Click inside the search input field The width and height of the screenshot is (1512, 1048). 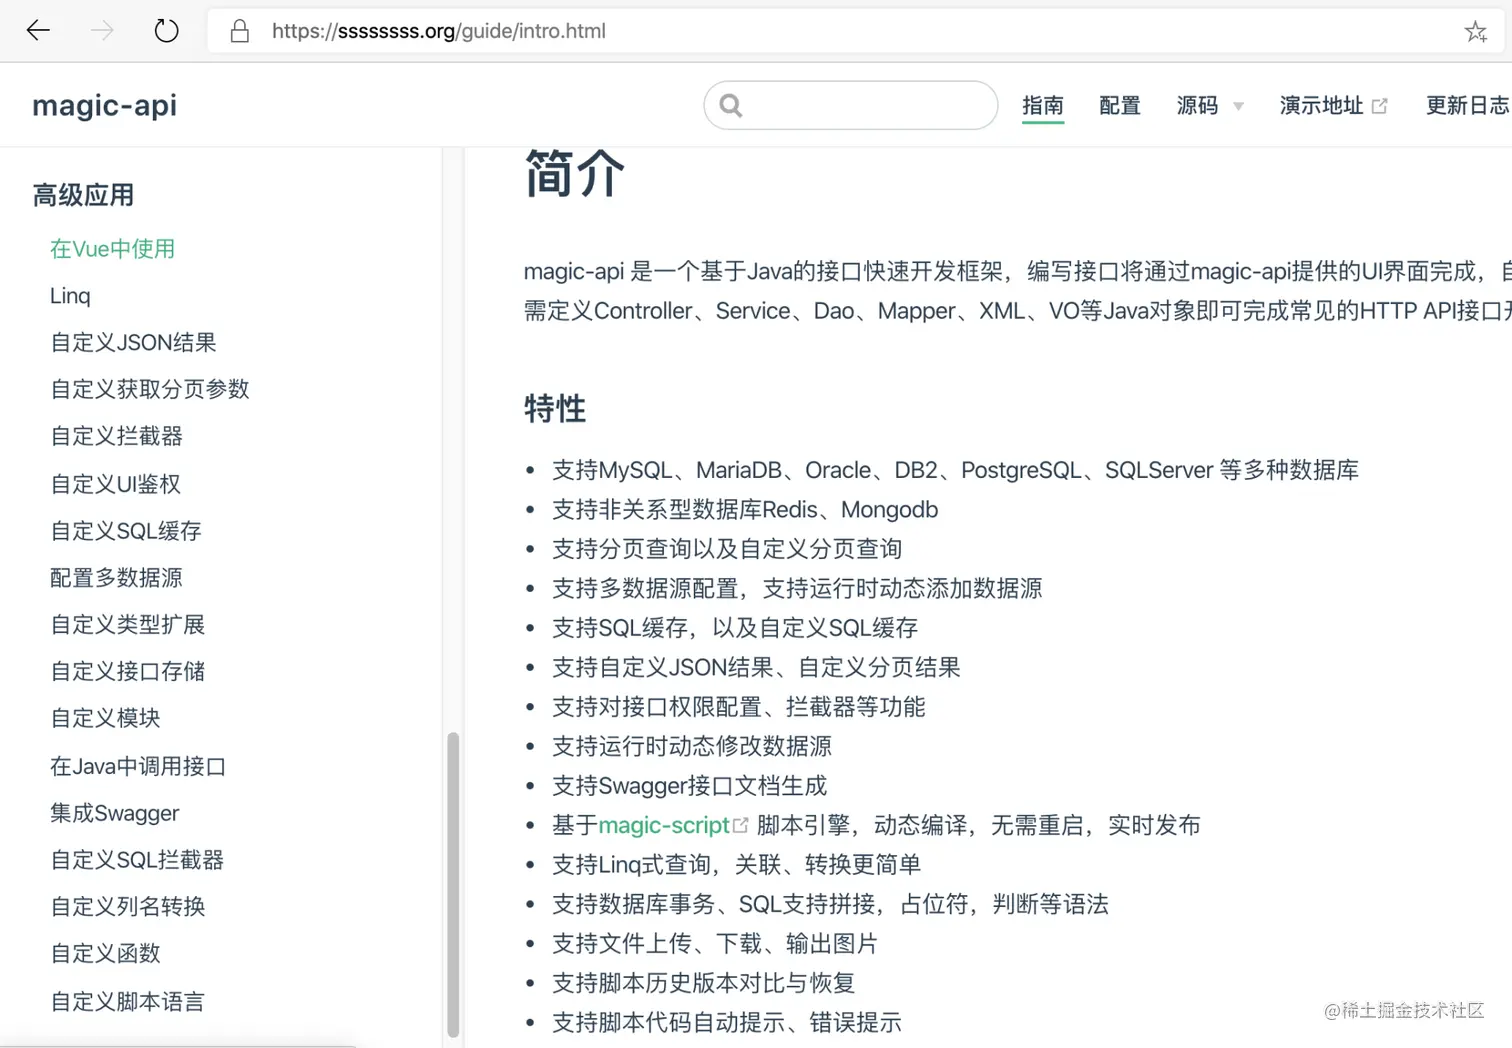(860, 105)
